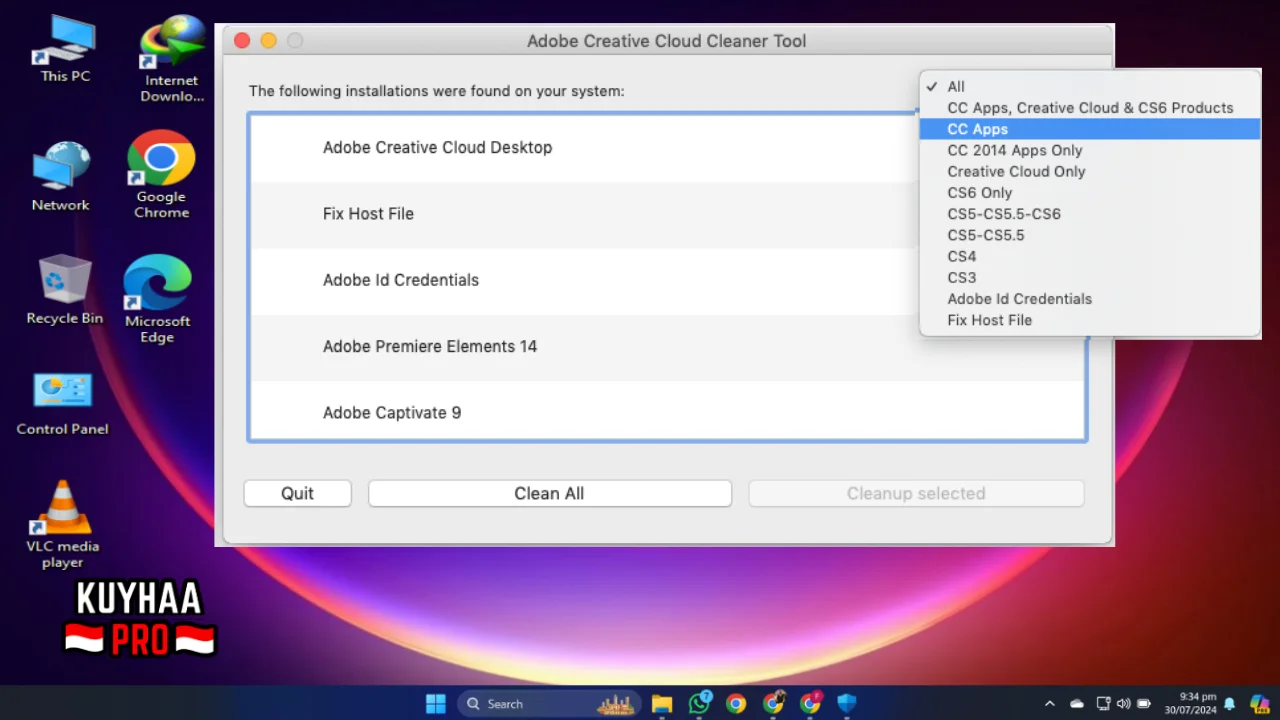Open Copilot icon at taskbar end
1280x720 pixels.
point(1259,704)
